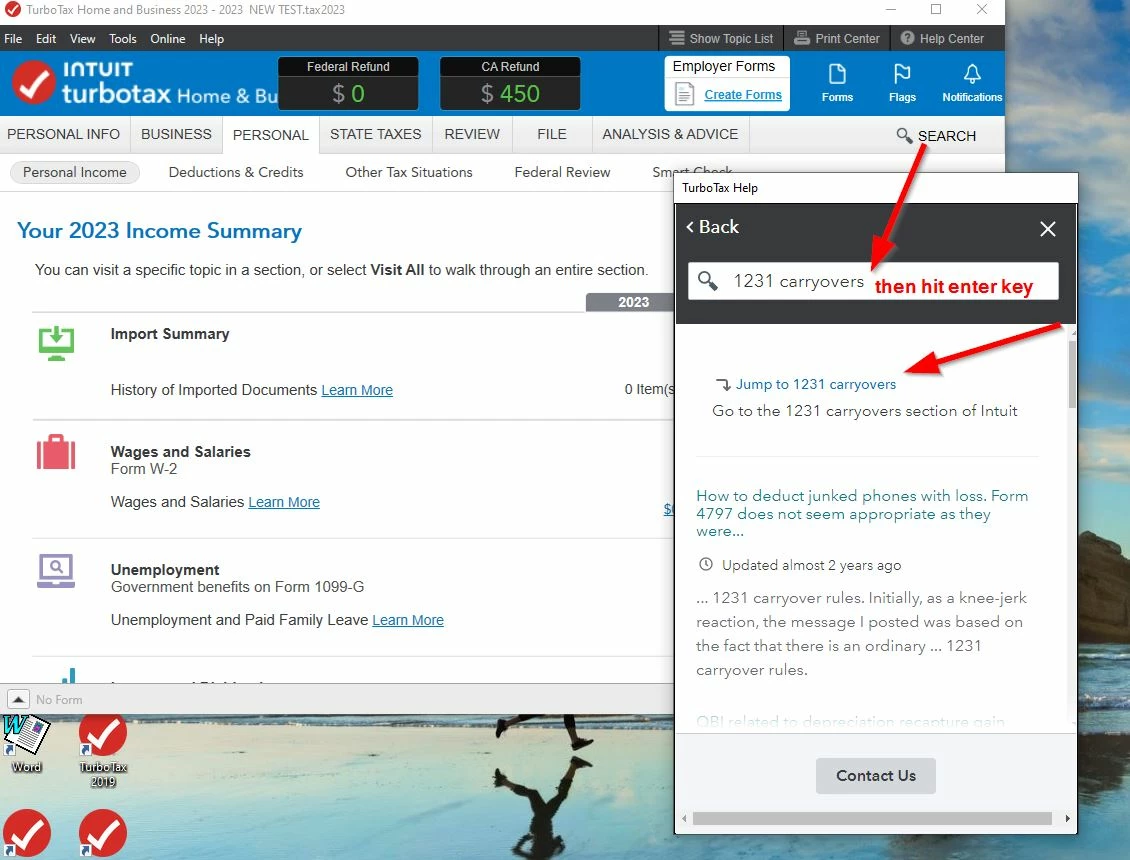This screenshot has width=1130, height=860.
Task: Open the Online menu
Action: (167, 38)
